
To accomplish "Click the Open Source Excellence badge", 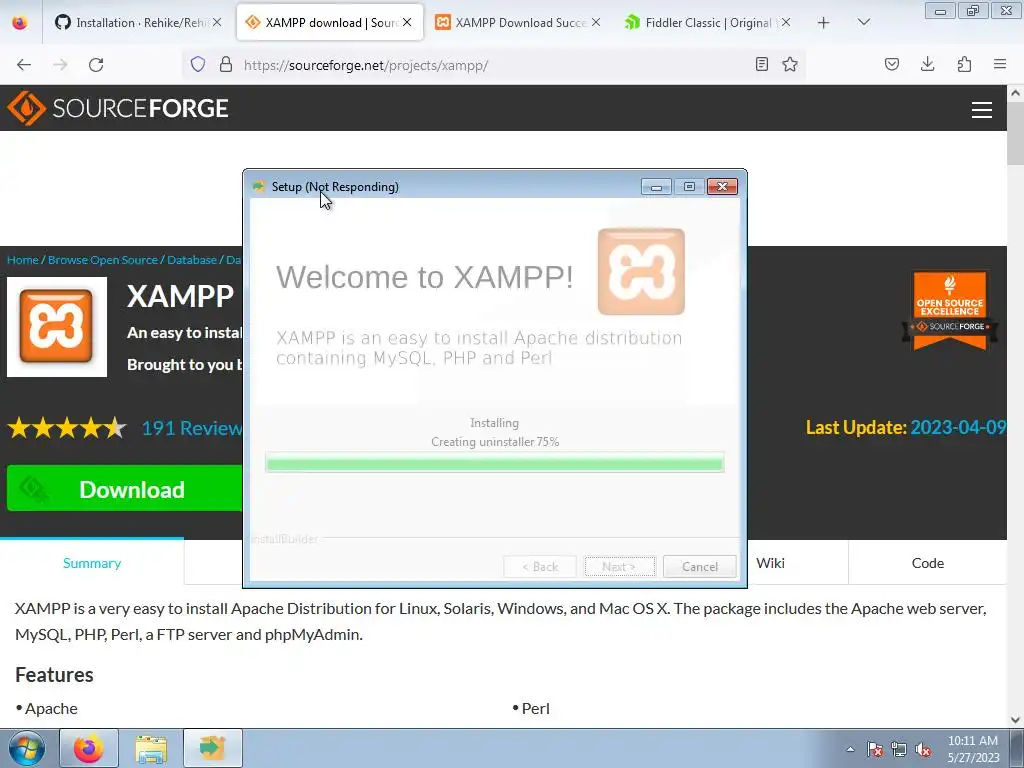I will pos(950,310).
